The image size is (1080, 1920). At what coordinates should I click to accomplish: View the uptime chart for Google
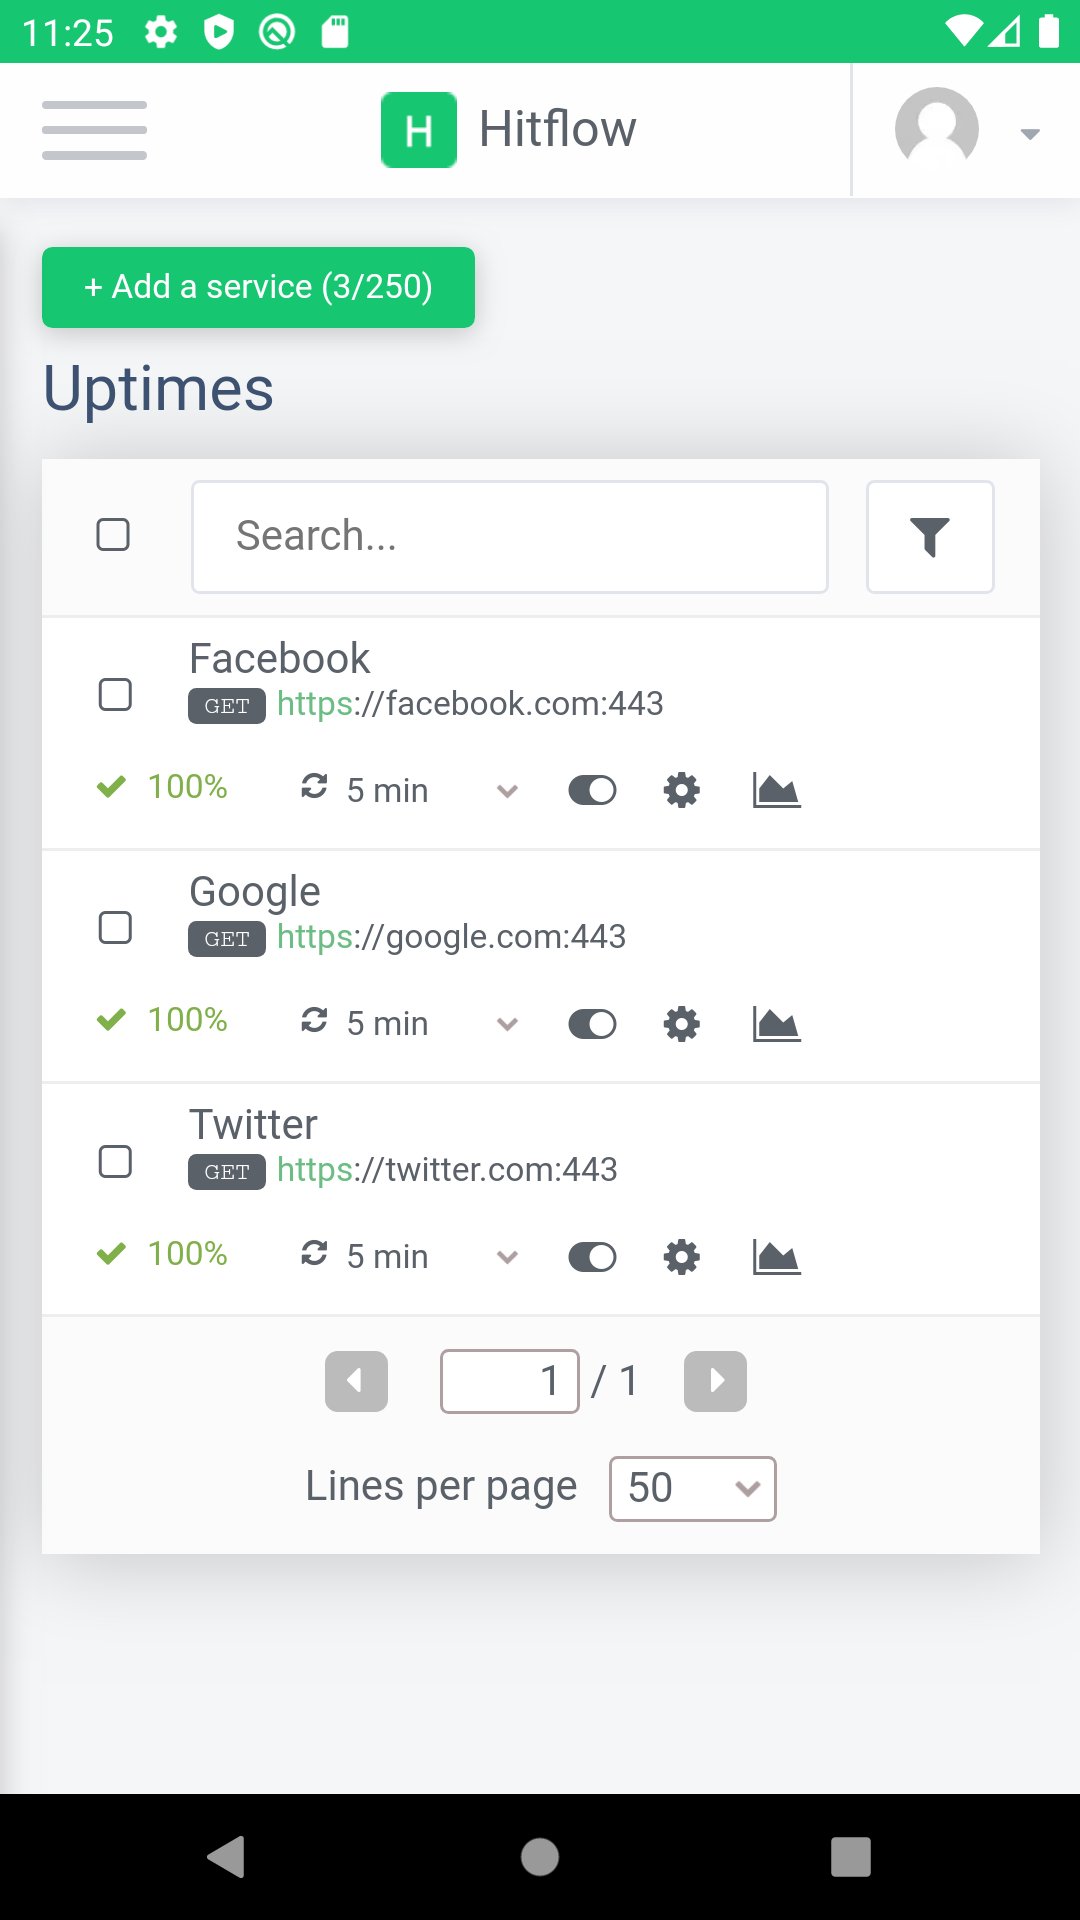coord(774,1022)
